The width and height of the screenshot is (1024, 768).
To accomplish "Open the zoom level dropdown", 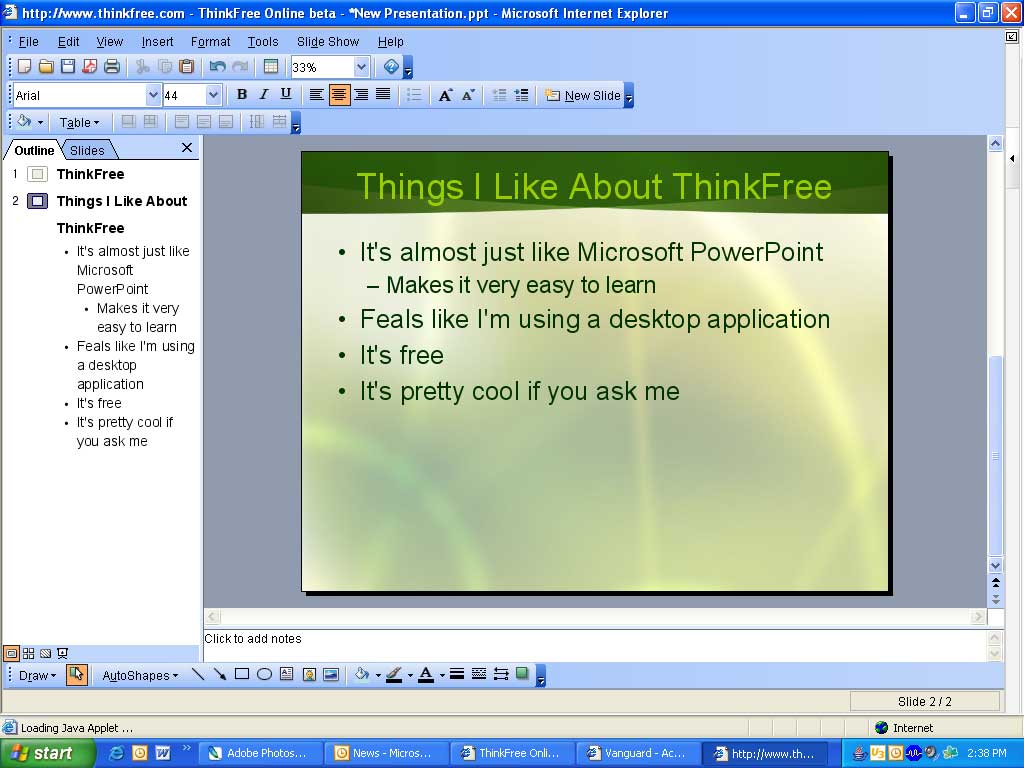I will click(x=361, y=67).
